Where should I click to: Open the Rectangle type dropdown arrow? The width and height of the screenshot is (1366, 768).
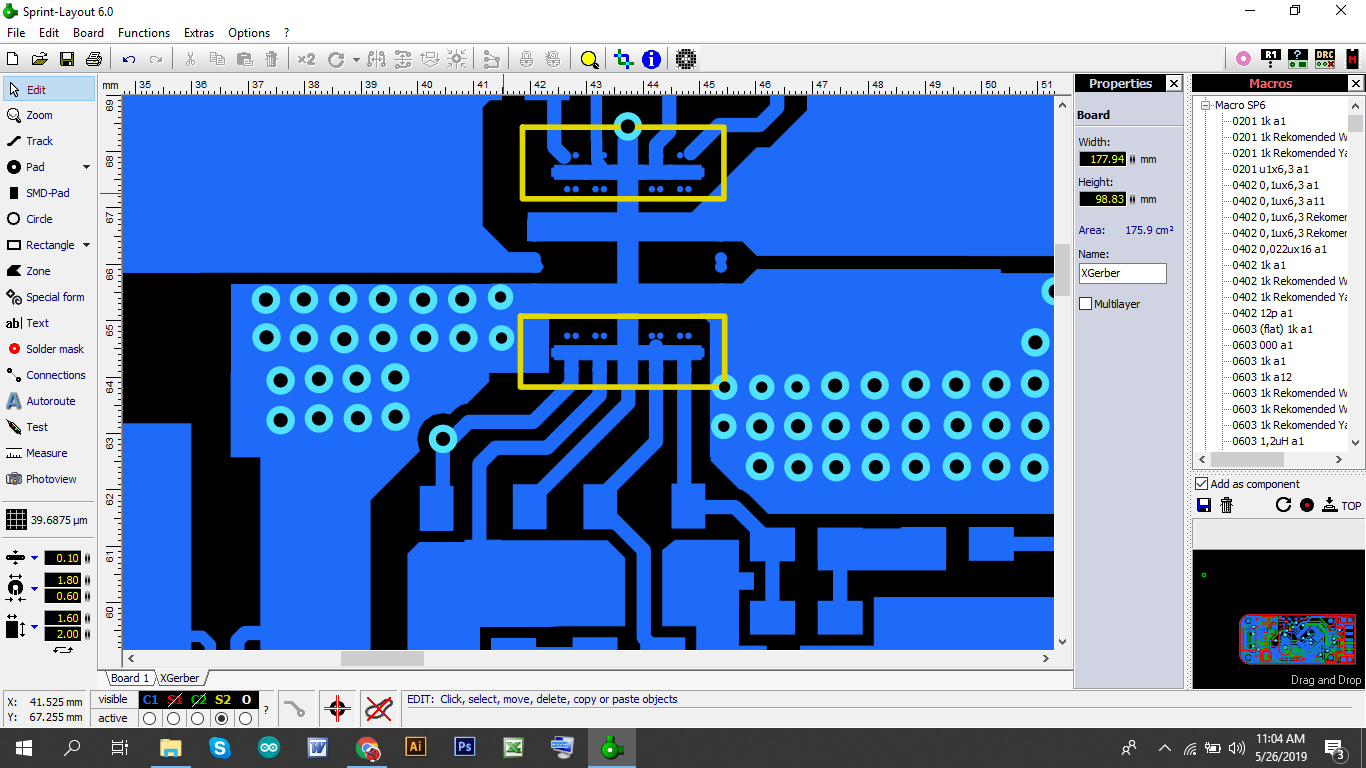point(86,245)
